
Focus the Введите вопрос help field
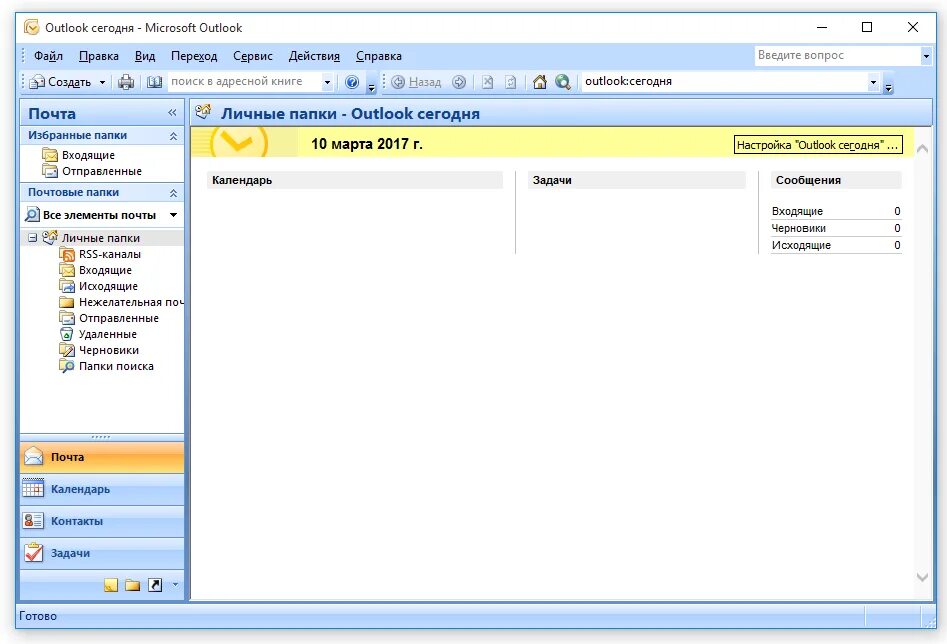(838, 56)
